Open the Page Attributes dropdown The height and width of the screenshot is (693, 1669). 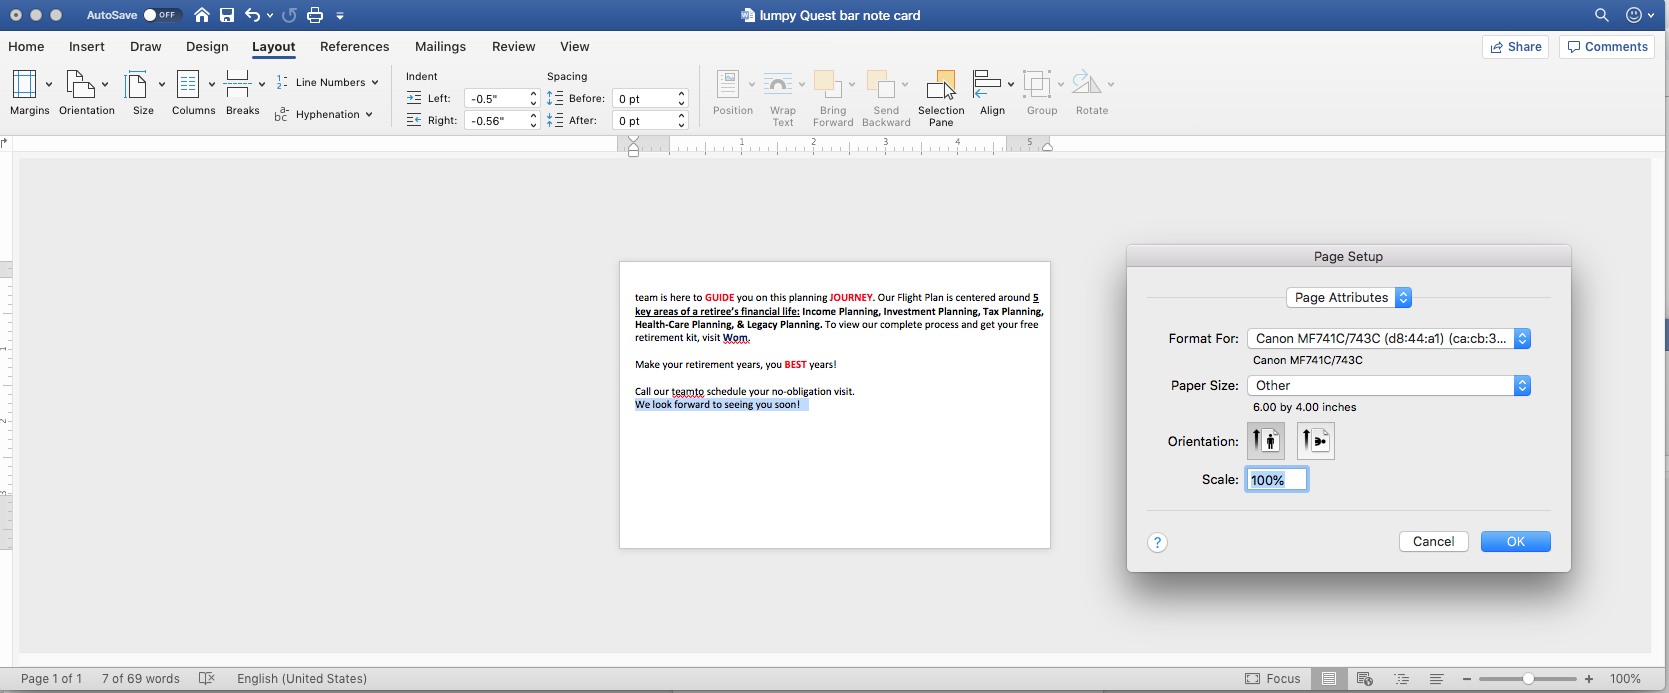(1348, 298)
